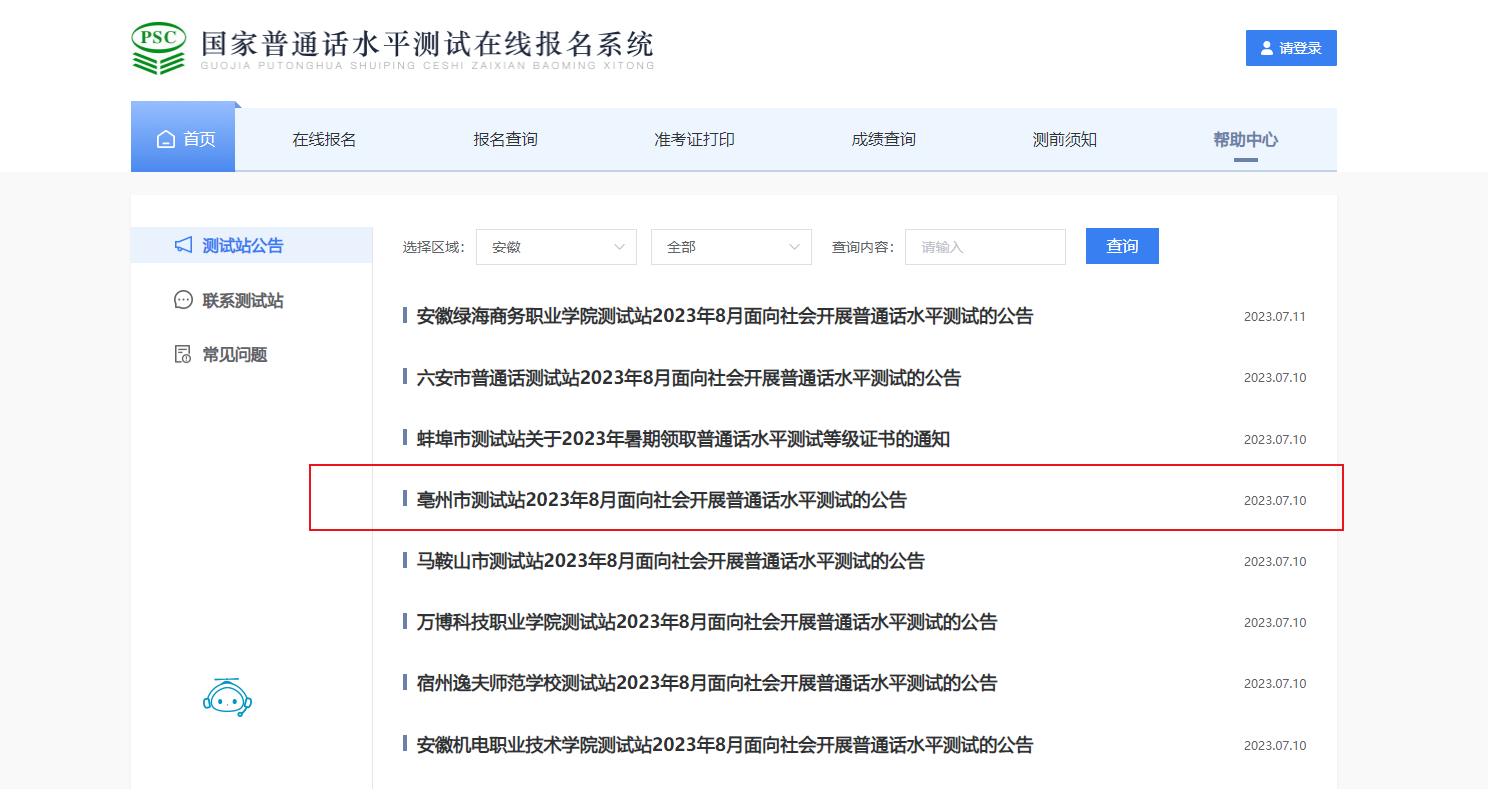Screen dimensions: 1488x789
Task: View 测前须知 in navigation bar
Action: click(x=1064, y=140)
